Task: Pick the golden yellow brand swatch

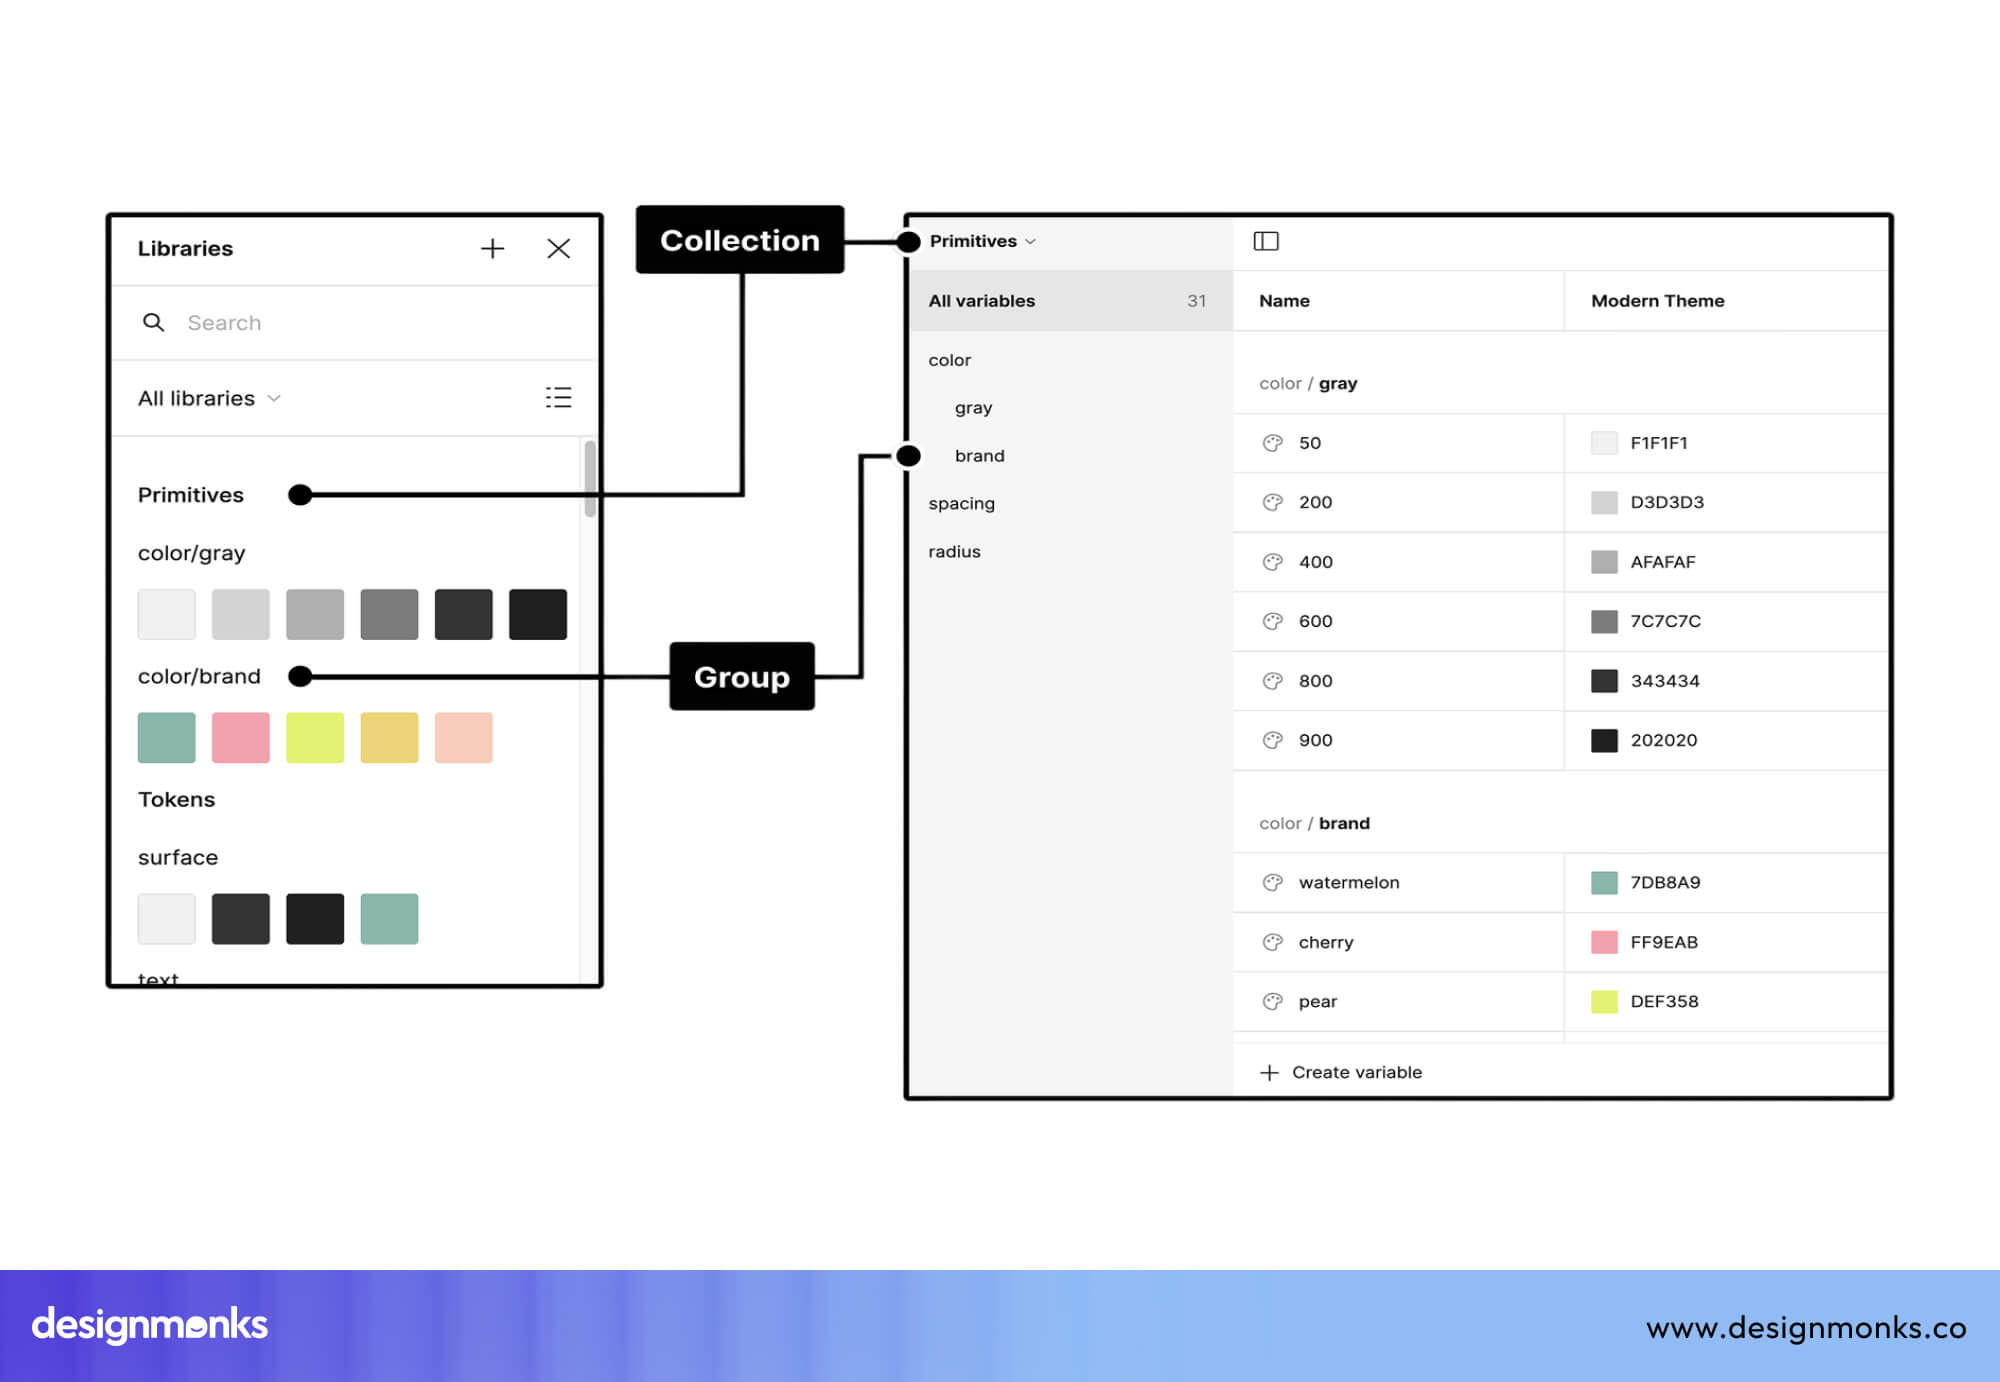Action: (x=389, y=738)
